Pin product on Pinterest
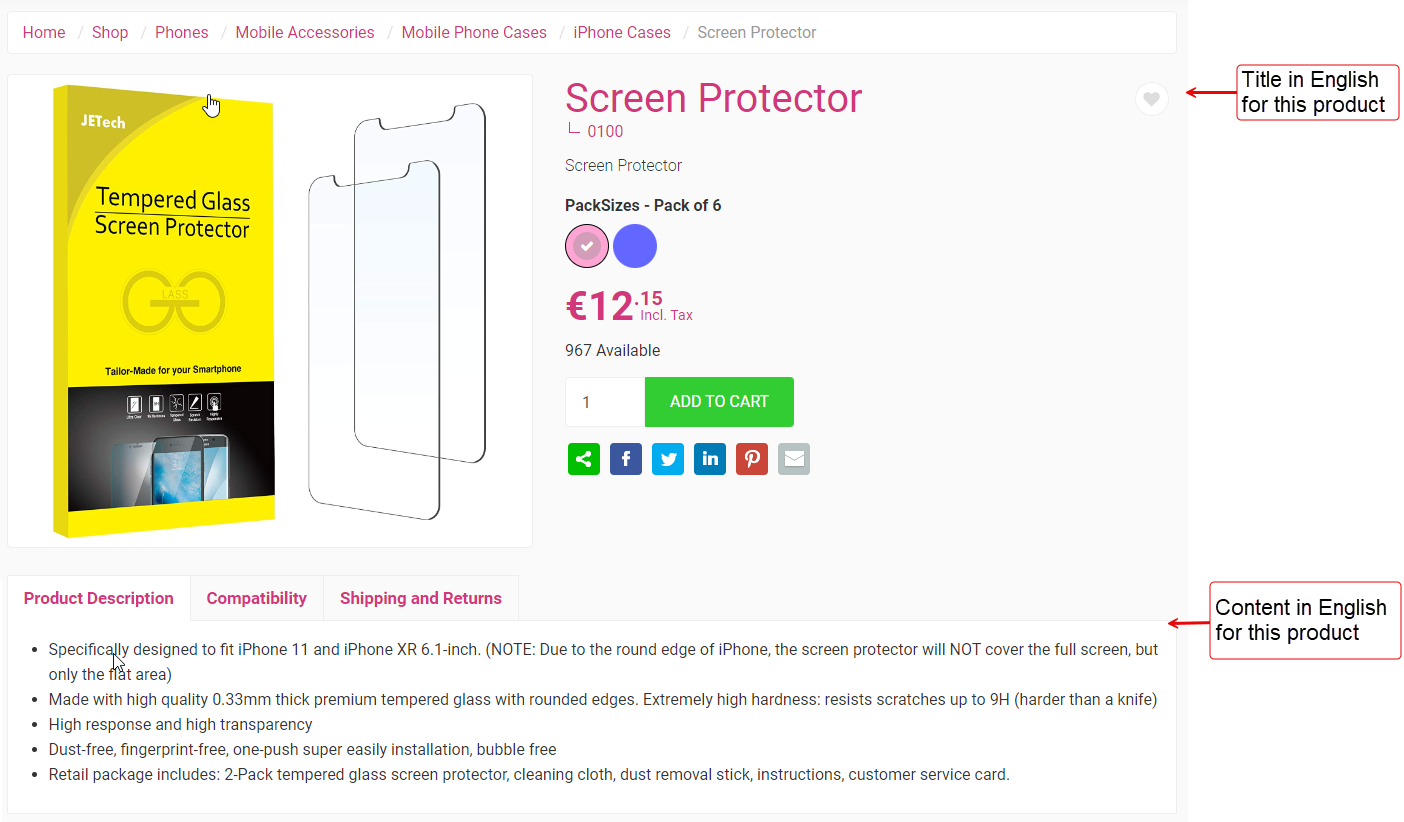This screenshot has height=822, width=1404. pyautogui.click(x=752, y=459)
